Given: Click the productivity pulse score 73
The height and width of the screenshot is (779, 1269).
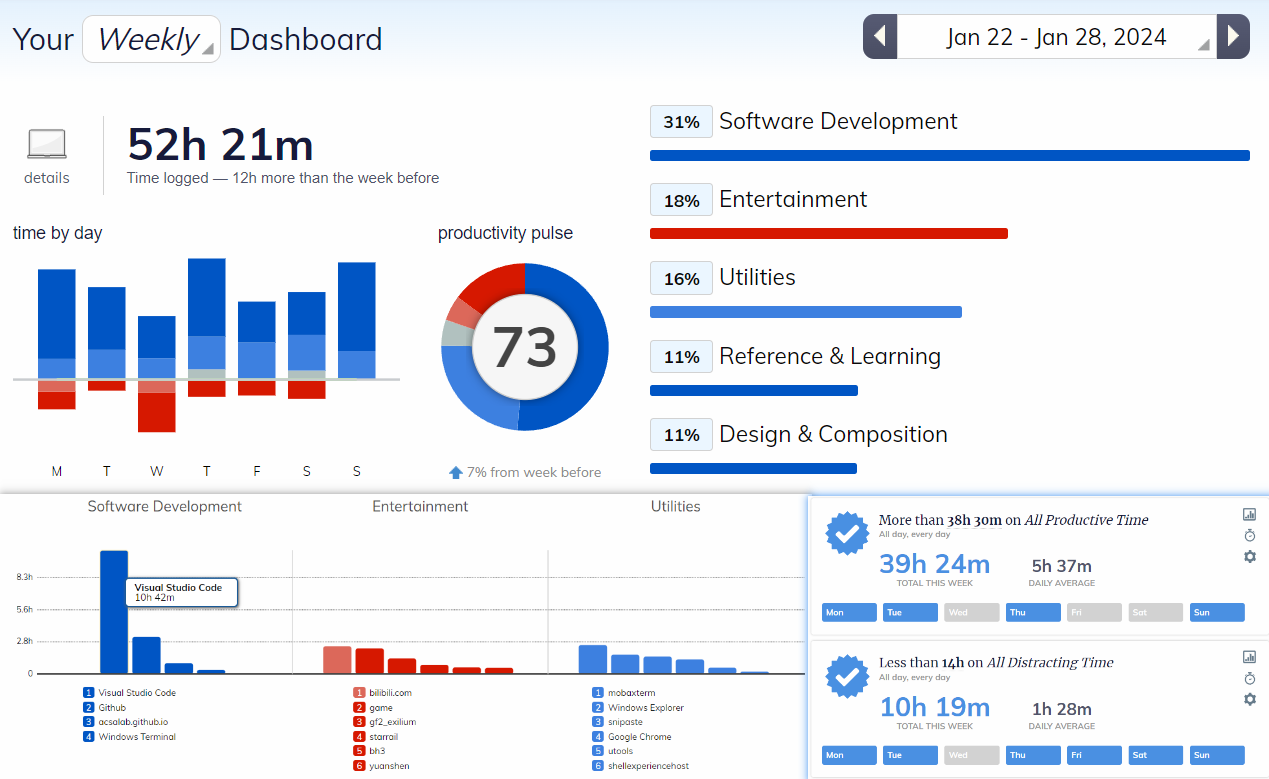Looking at the screenshot, I should [x=525, y=347].
